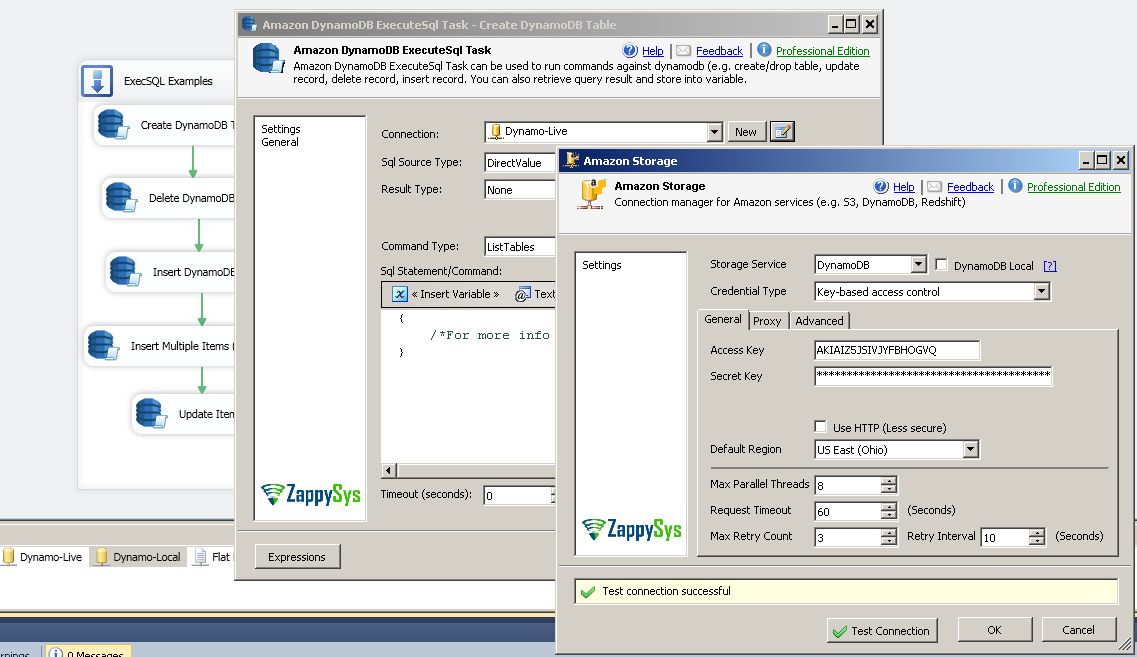Click info icon beside Professional Edition in ExecuteSql Task

click(x=764, y=50)
